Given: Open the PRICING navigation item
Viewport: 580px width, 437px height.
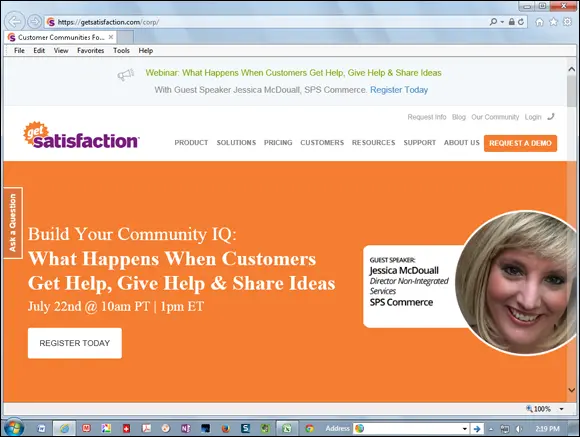Looking at the screenshot, I should click(278, 143).
